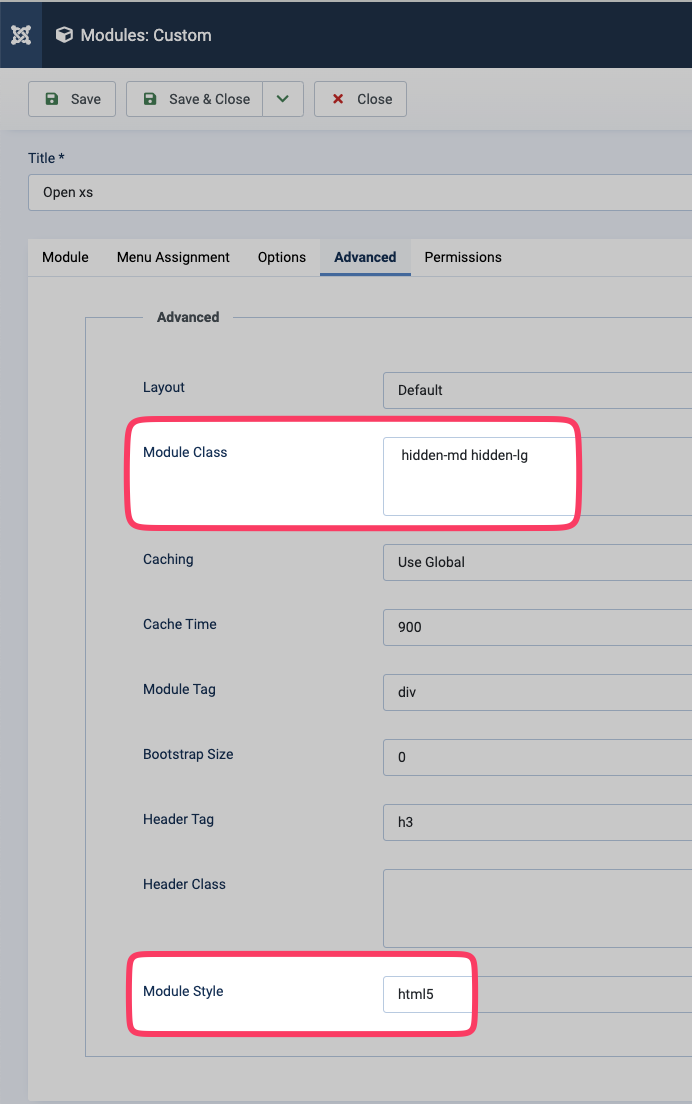Click the Modules cube icon in header

point(64,35)
